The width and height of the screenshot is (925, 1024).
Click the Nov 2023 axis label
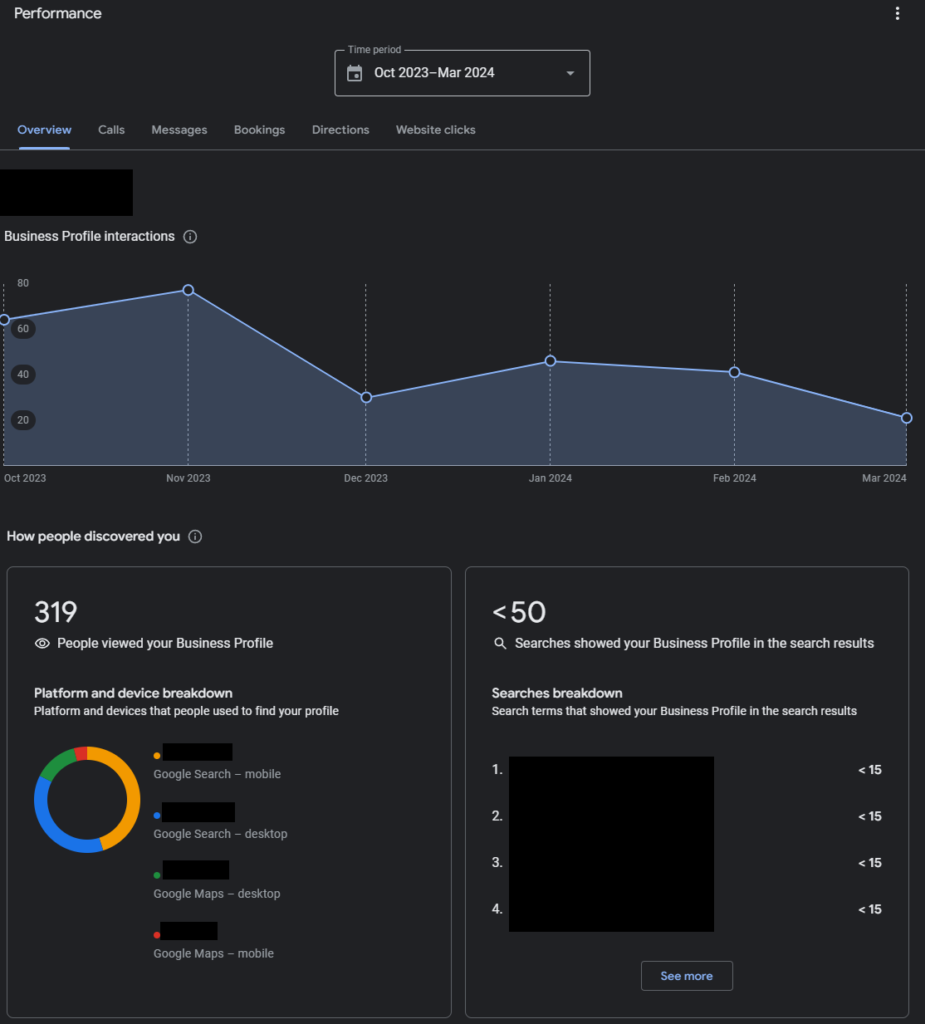(x=188, y=478)
